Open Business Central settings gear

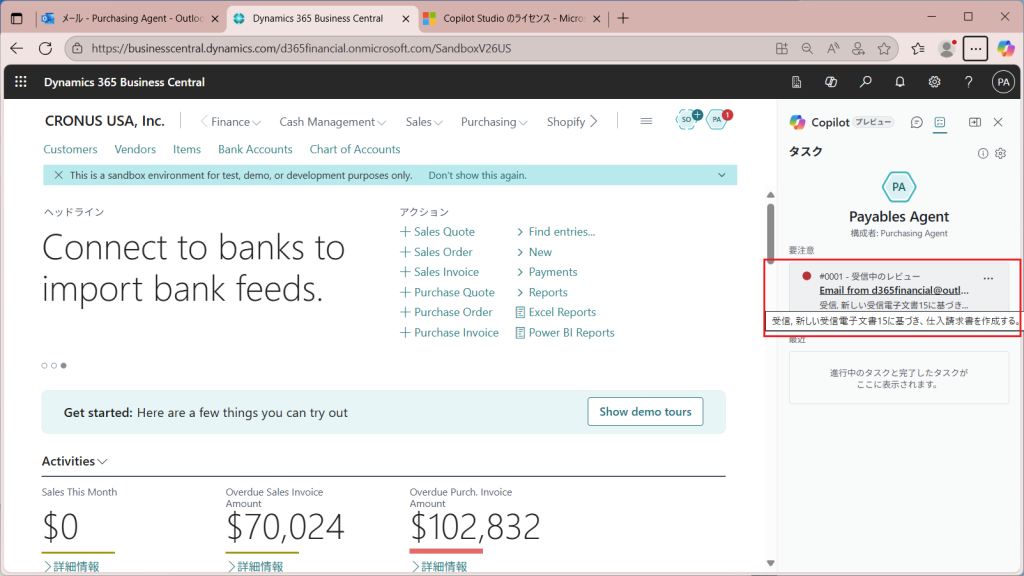click(x=935, y=82)
